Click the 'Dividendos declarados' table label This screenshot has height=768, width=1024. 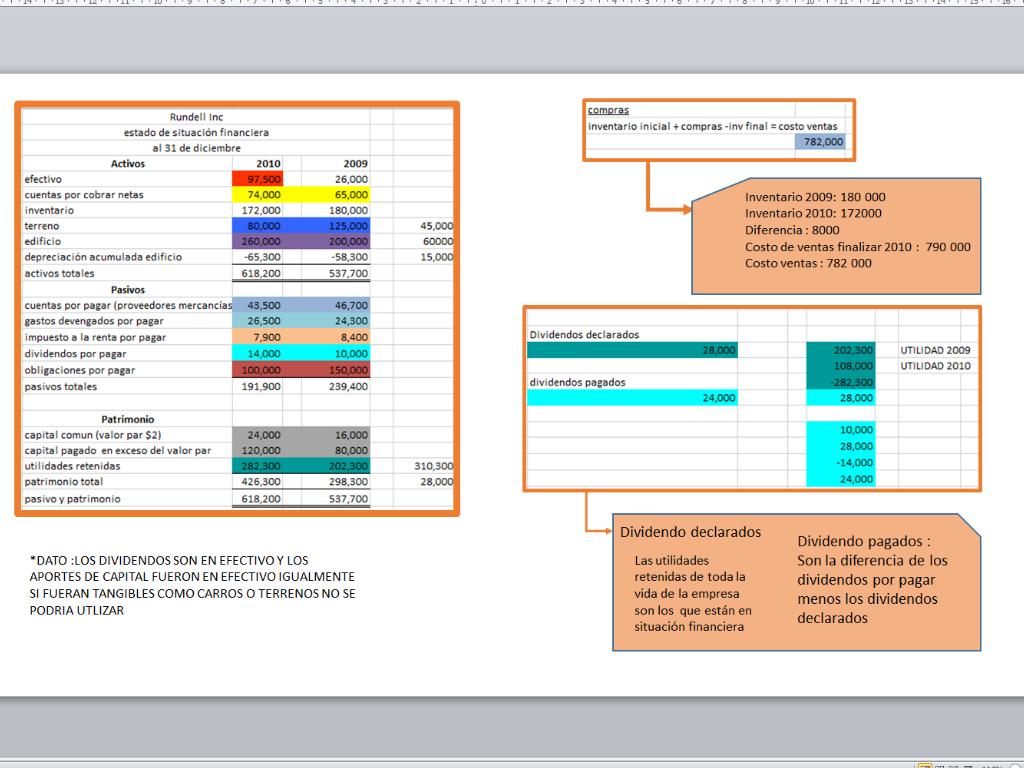pos(584,335)
